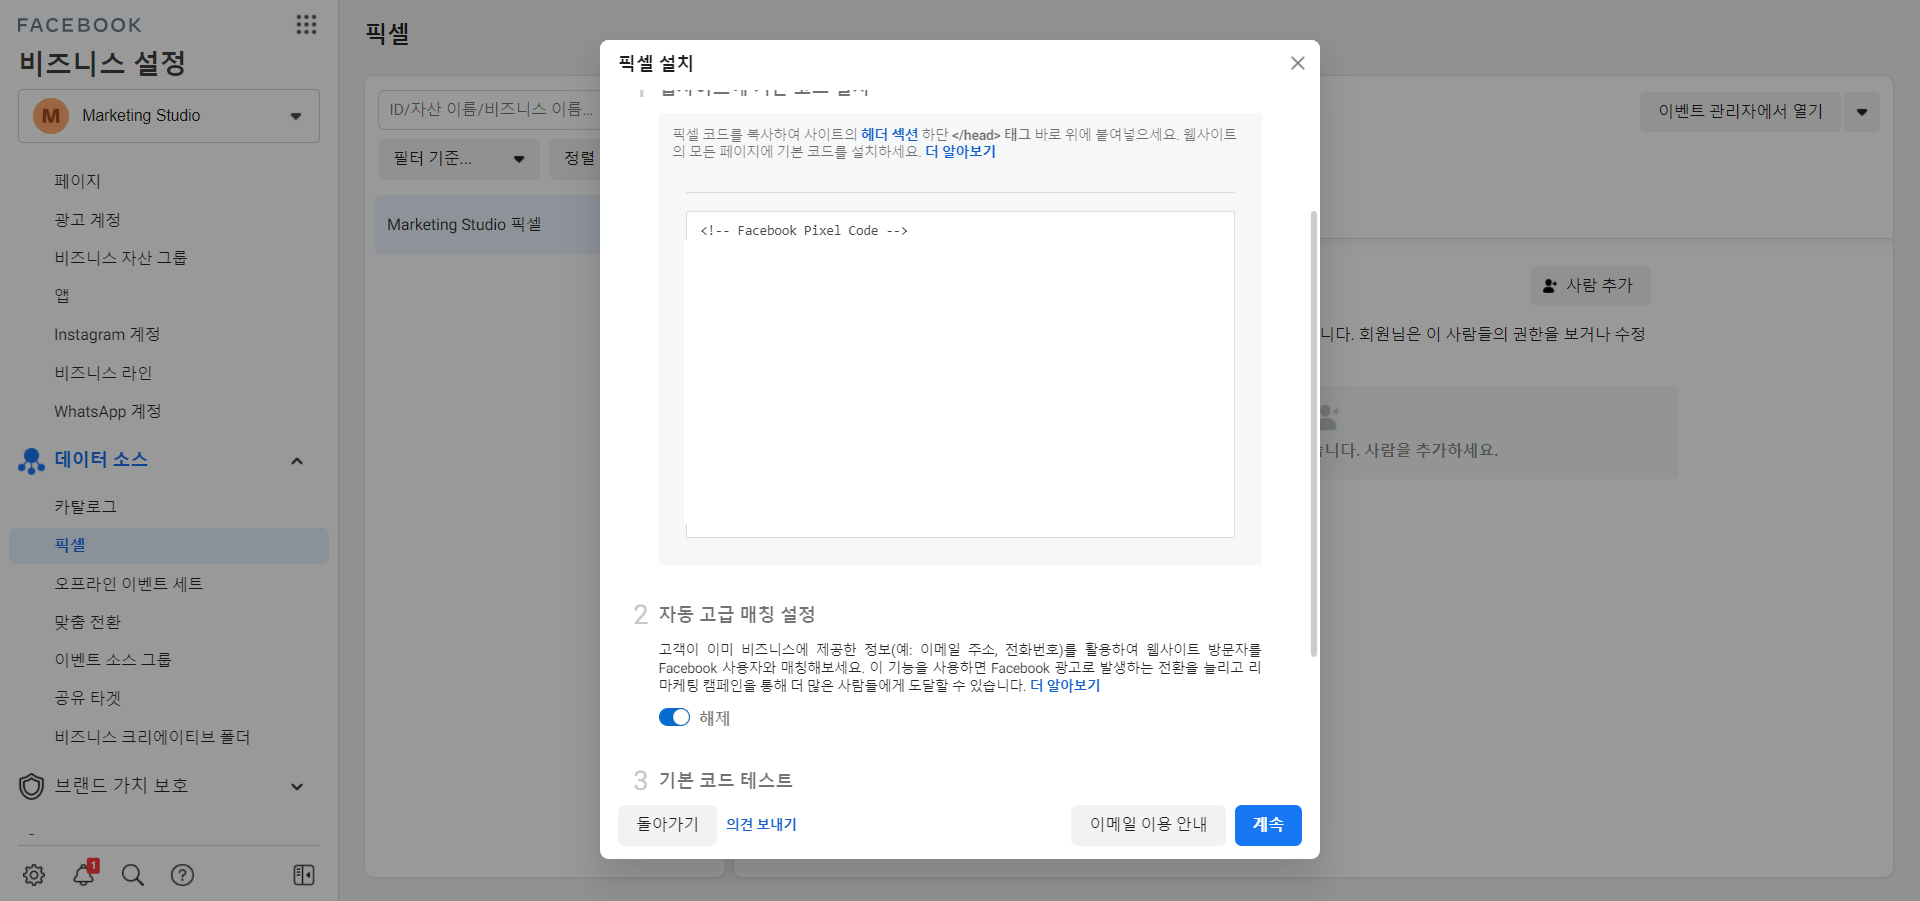Click the 이벤트 관리자에서 열기 button
1920x901 pixels.
coord(1740,112)
